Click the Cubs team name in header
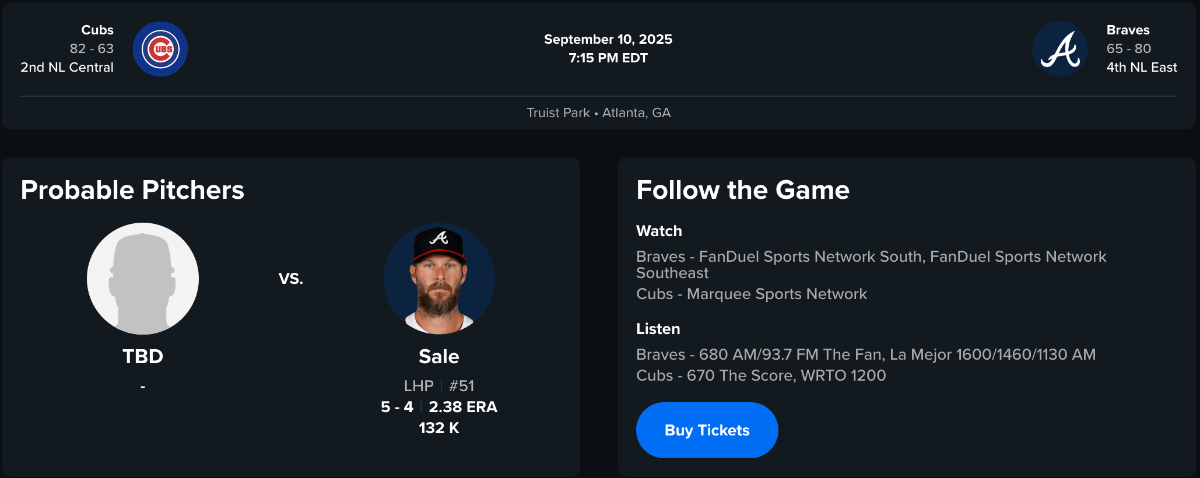Image resolution: width=1200 pixels, height=478 pixels. click(97, 30)
